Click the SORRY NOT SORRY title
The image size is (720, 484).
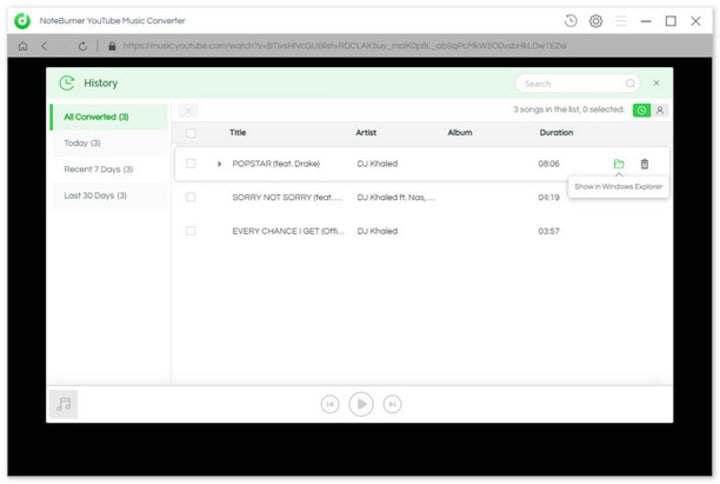pos(287,197)
